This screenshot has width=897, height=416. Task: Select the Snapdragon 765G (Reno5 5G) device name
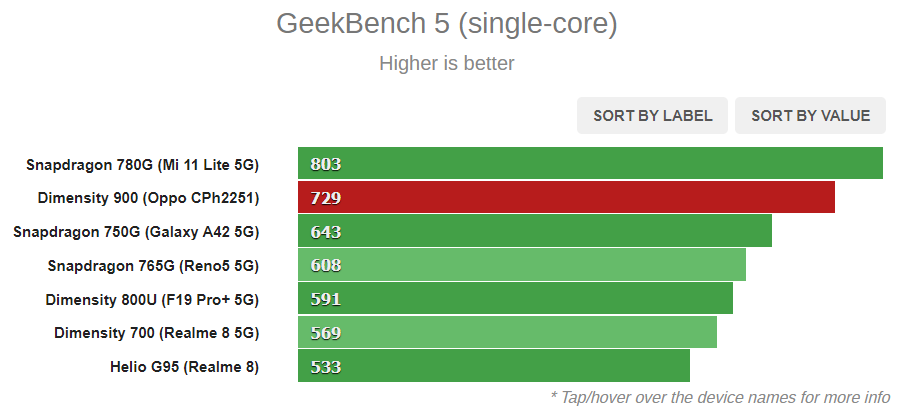(x=153, y=266)
